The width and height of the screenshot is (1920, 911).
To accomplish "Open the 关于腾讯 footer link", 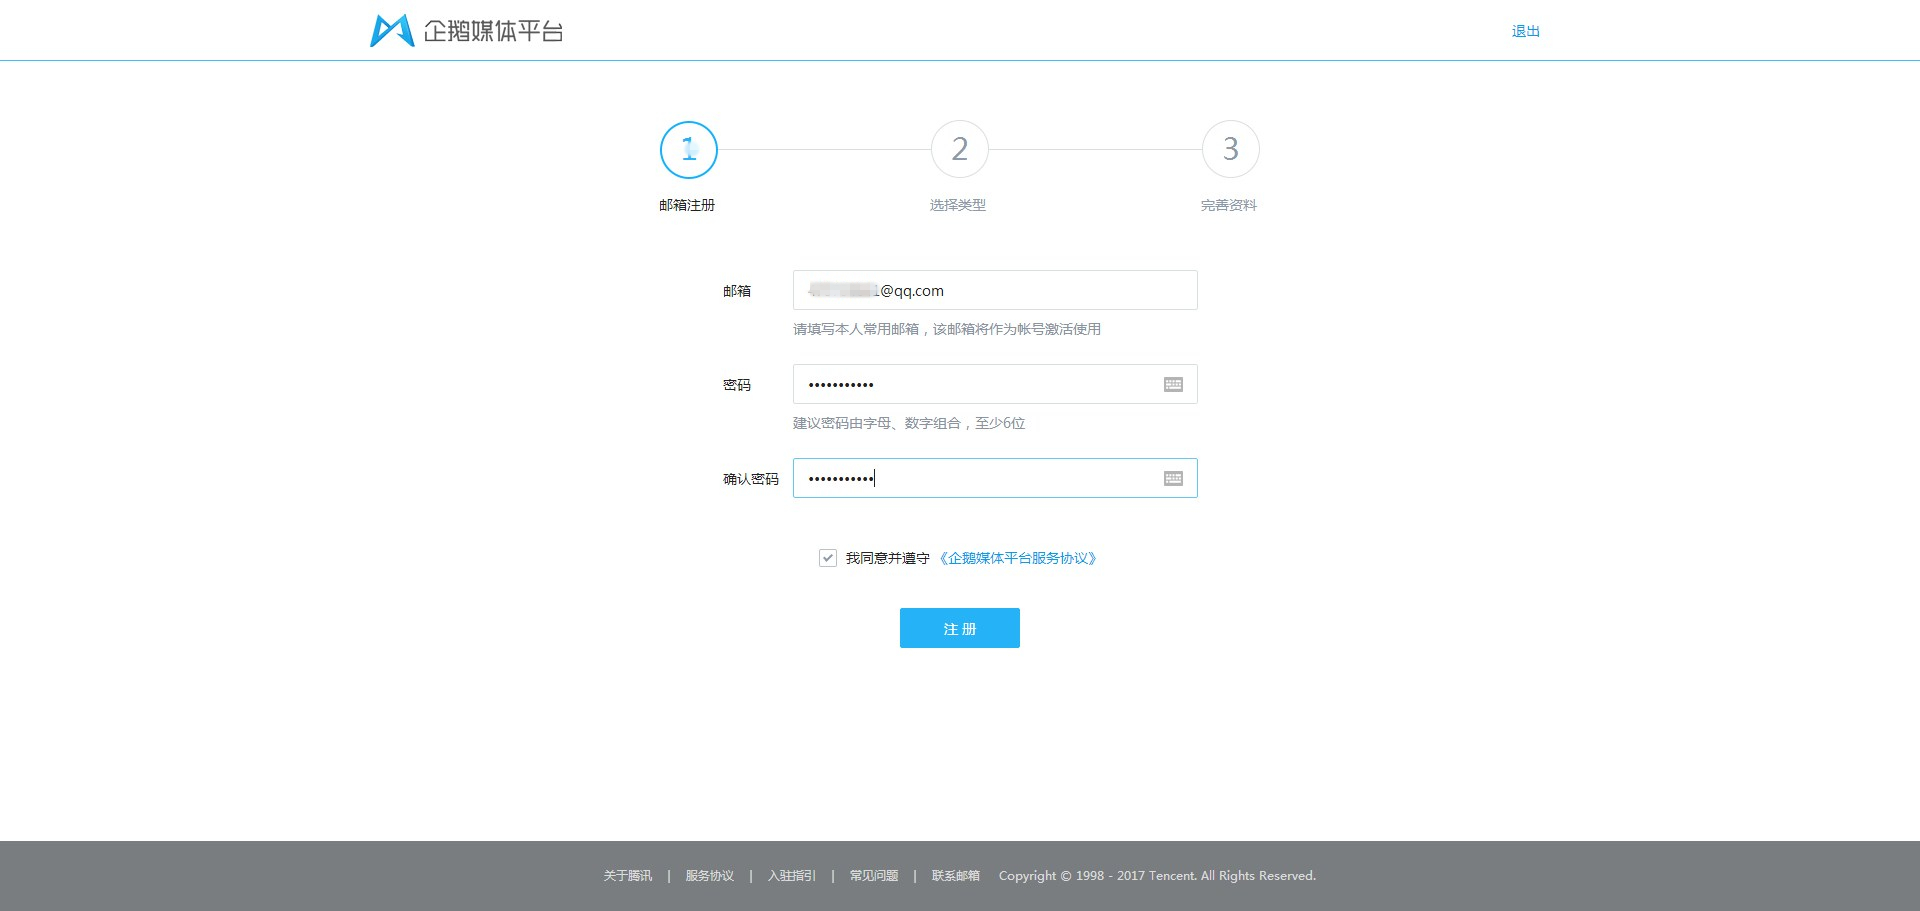I will pos(626,875).
